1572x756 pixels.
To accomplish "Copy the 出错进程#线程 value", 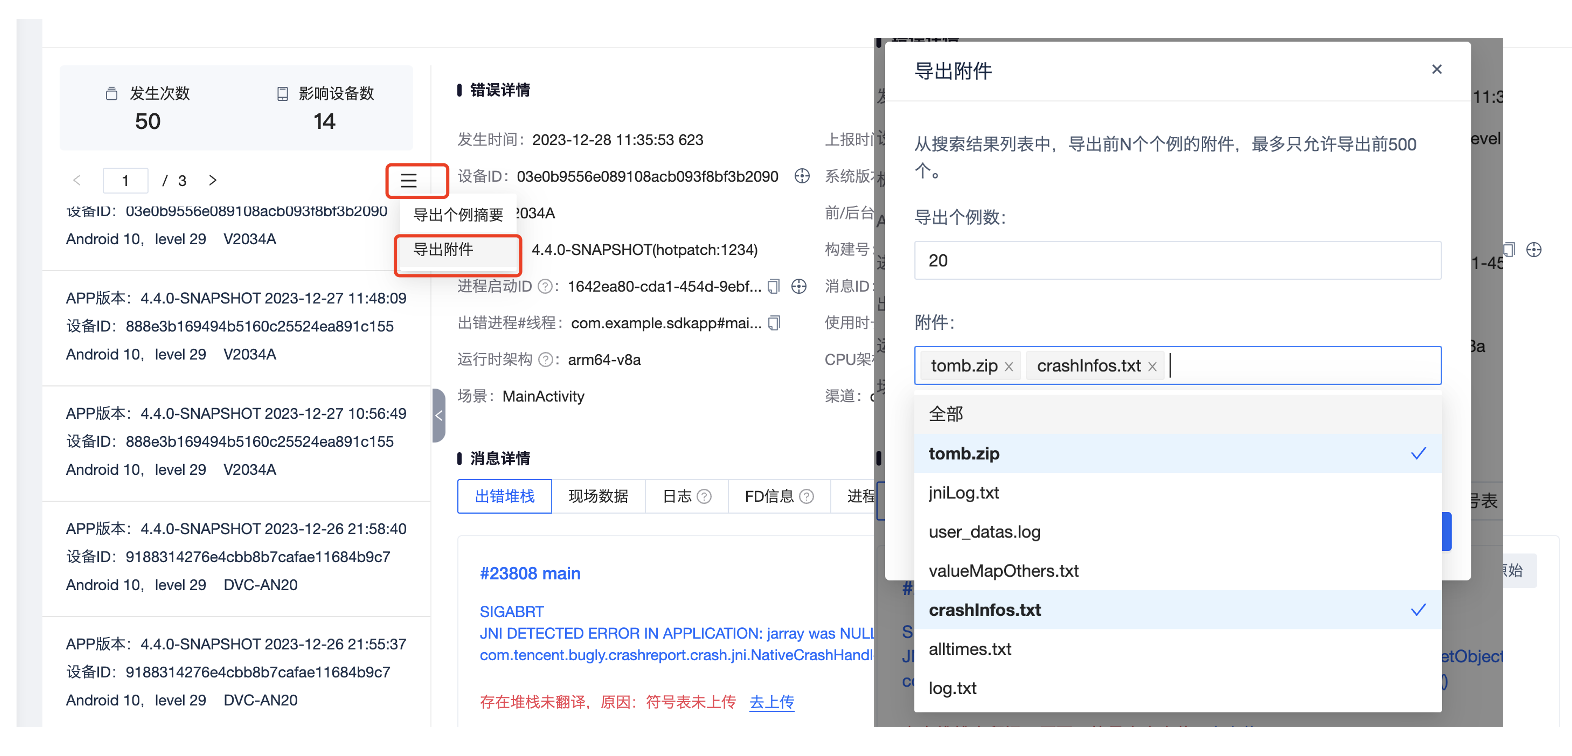I will pos(774,323).
